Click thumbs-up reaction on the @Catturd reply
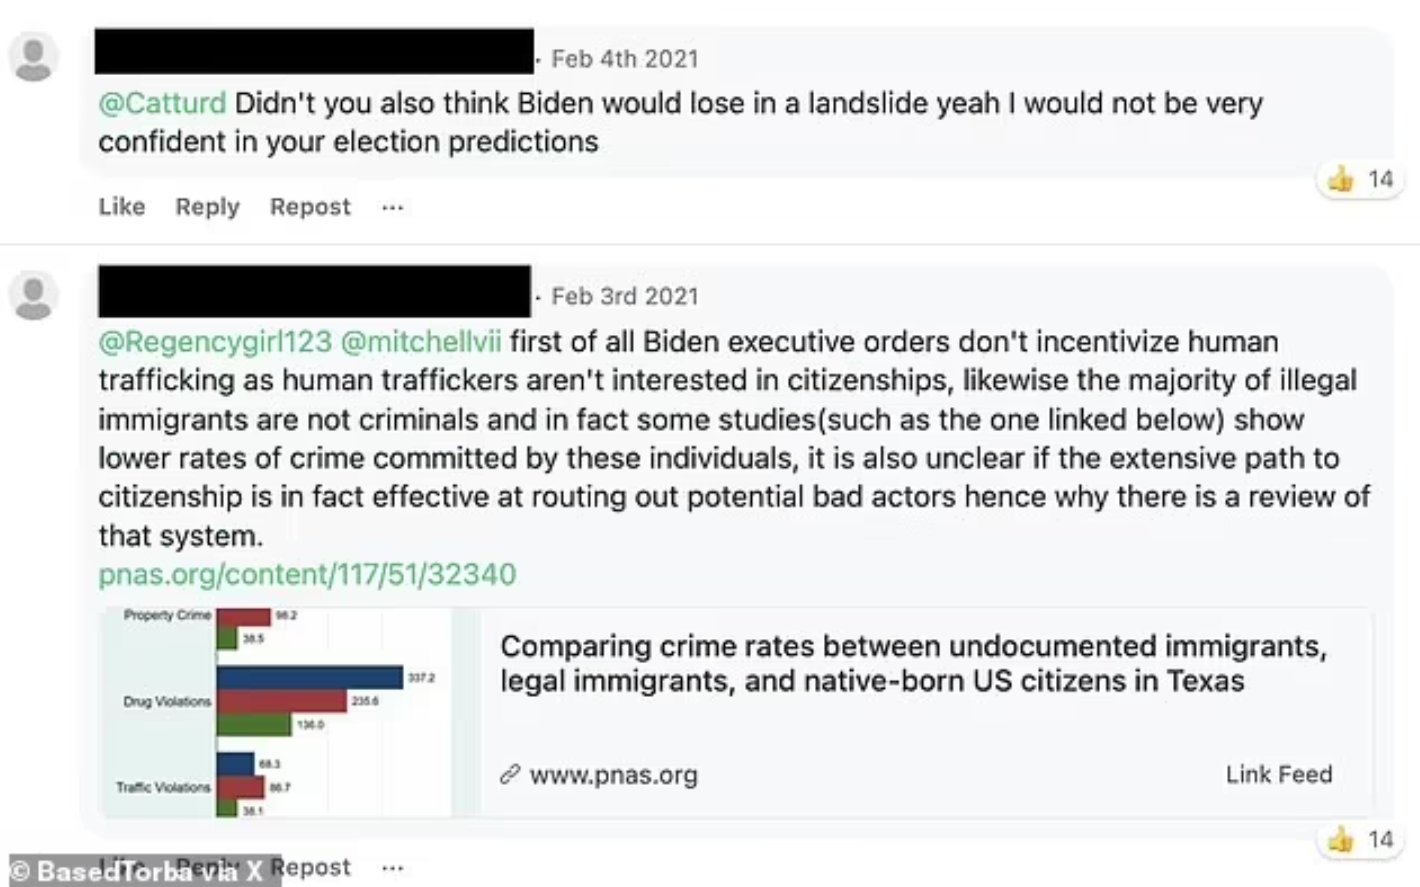1420x887 pixels. click(1340, 180)
